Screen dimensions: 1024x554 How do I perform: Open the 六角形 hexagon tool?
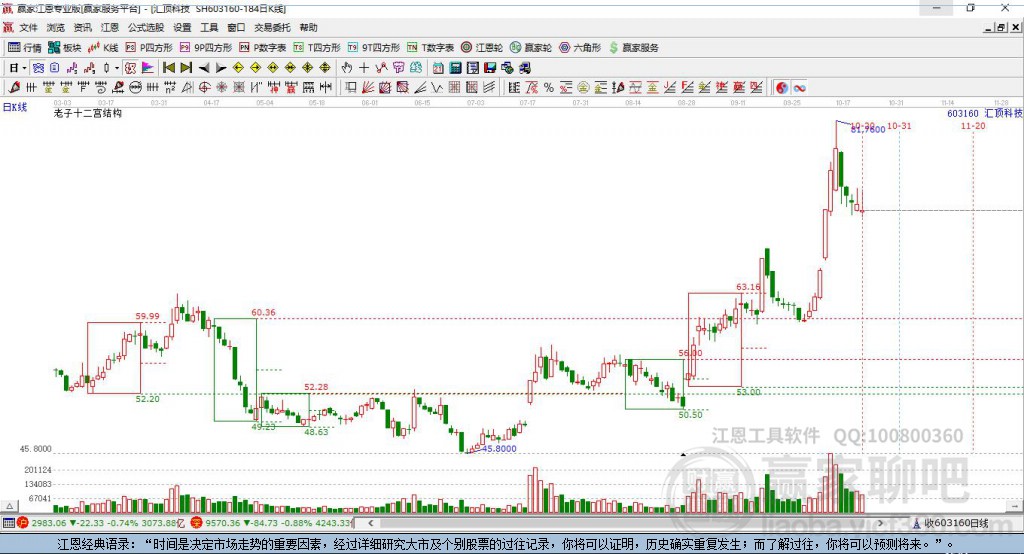(x=580, y=48)
